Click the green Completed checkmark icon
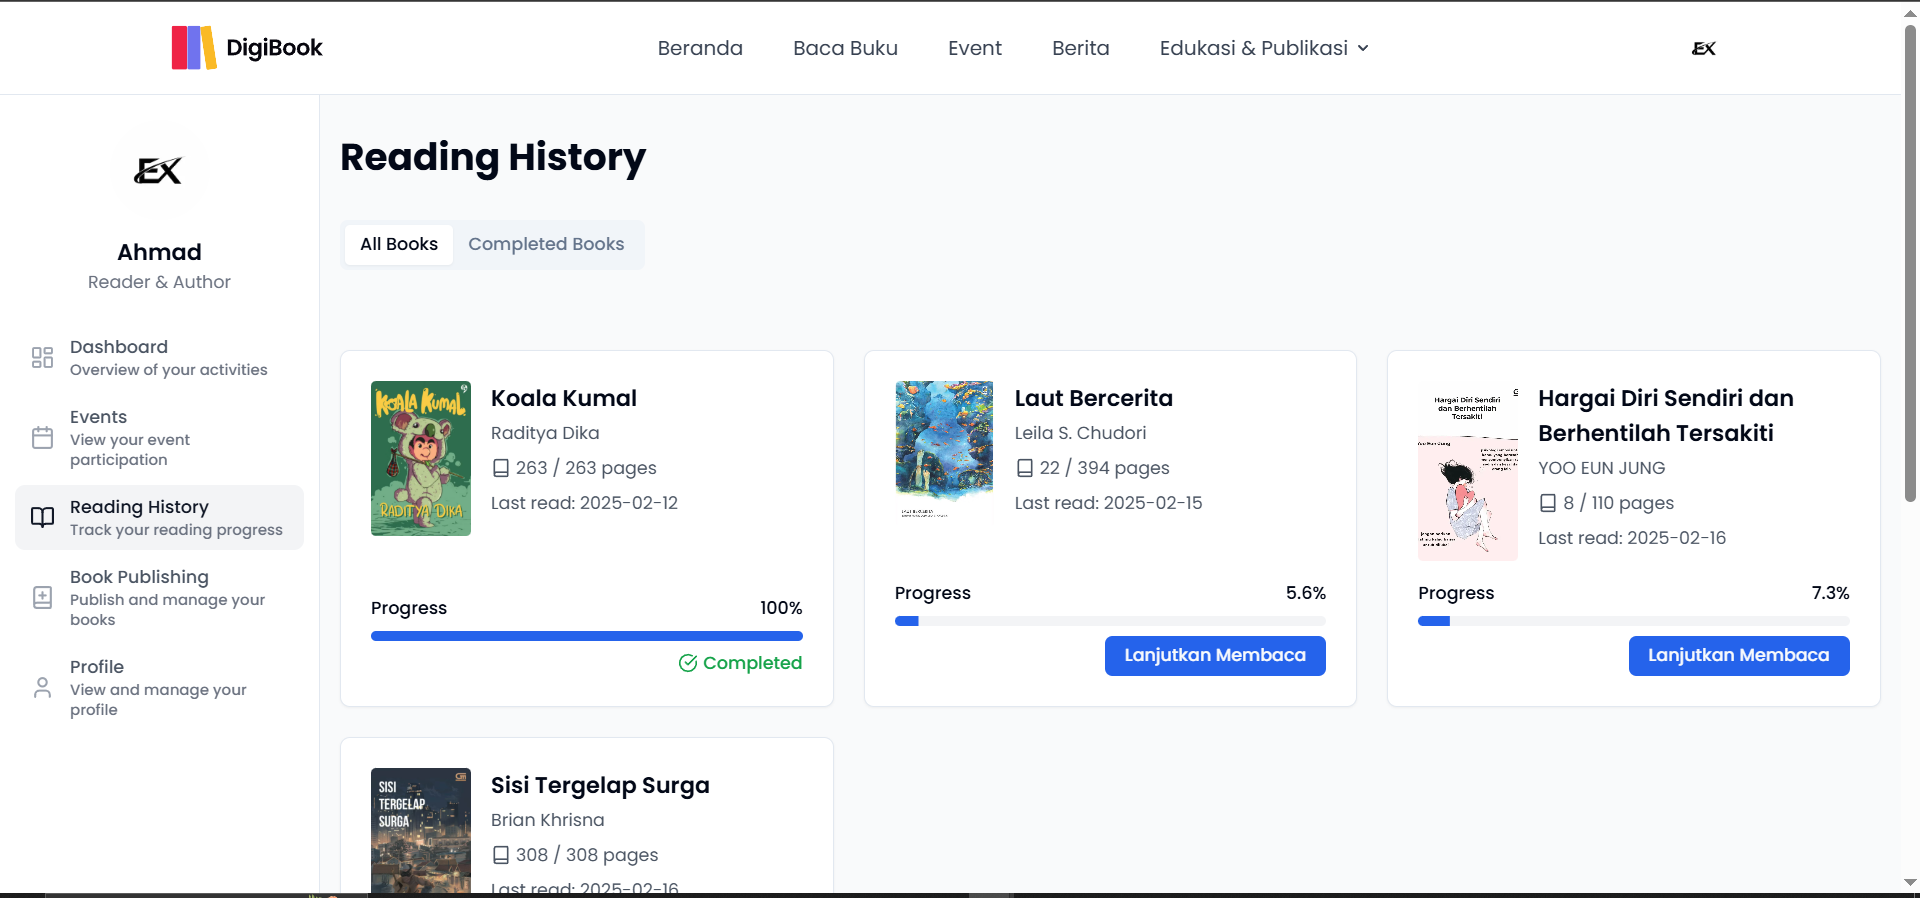 [688, 663]
